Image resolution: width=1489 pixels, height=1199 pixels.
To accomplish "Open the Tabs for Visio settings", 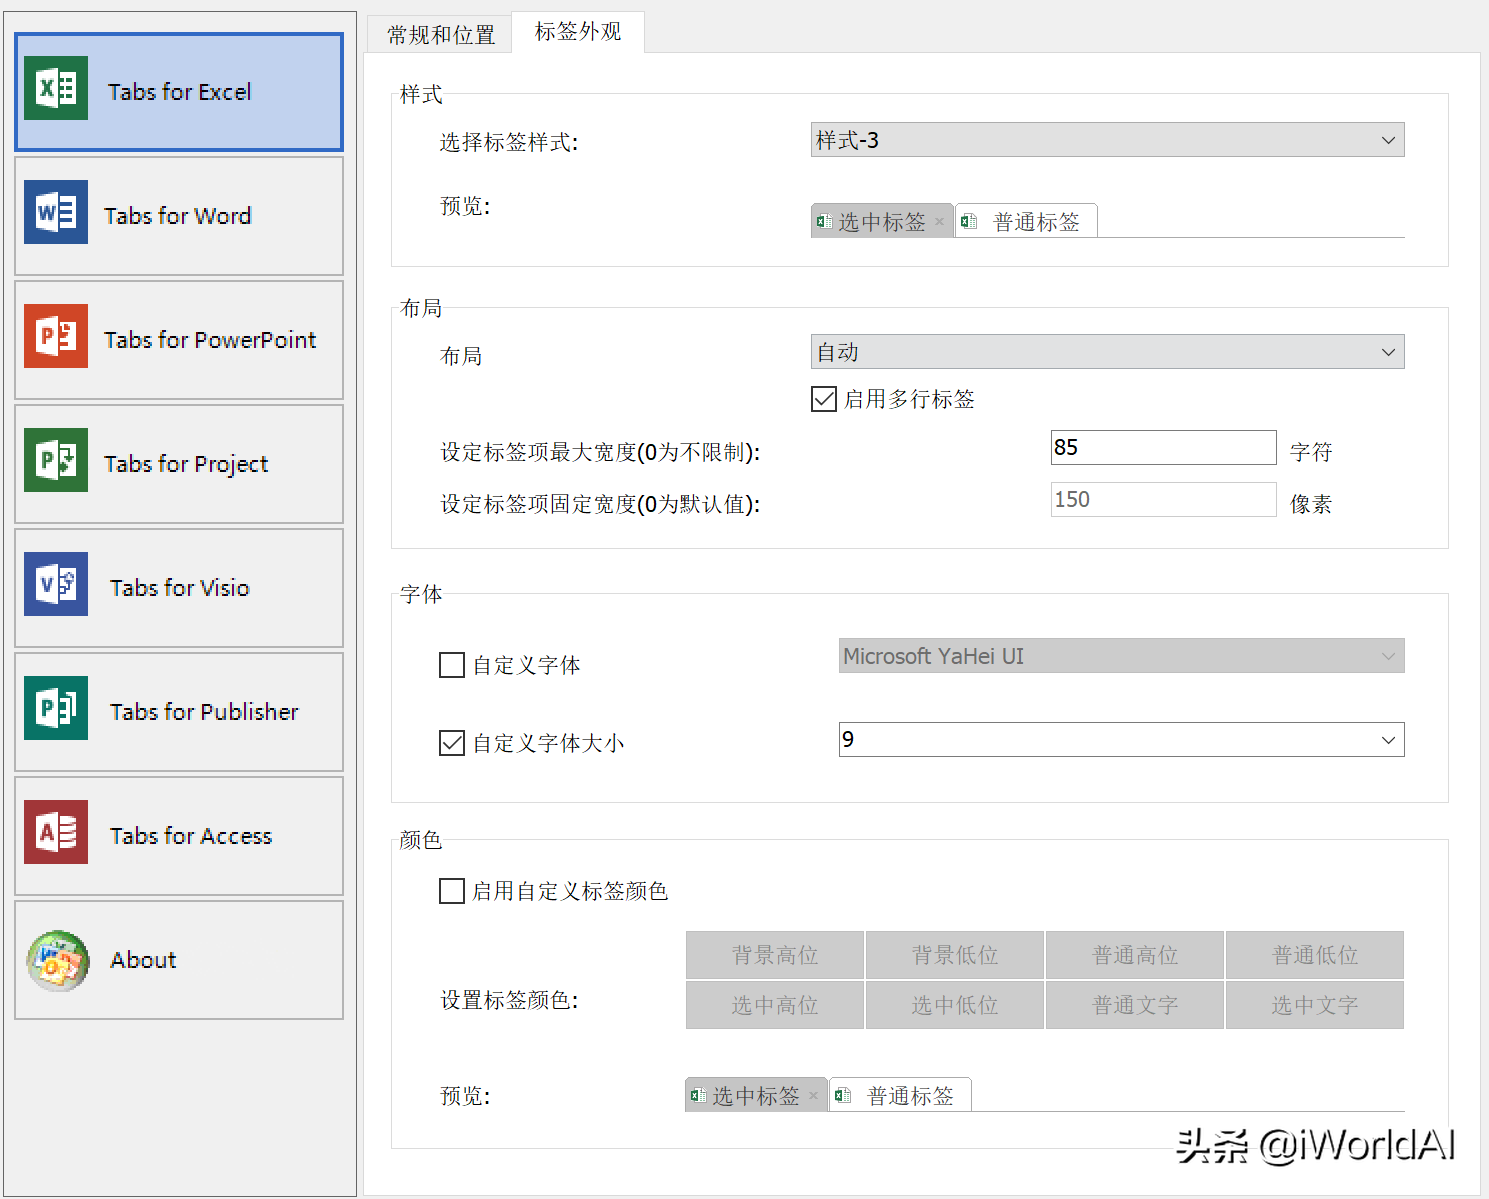I will pyautogui.click(x=179, y=588).
